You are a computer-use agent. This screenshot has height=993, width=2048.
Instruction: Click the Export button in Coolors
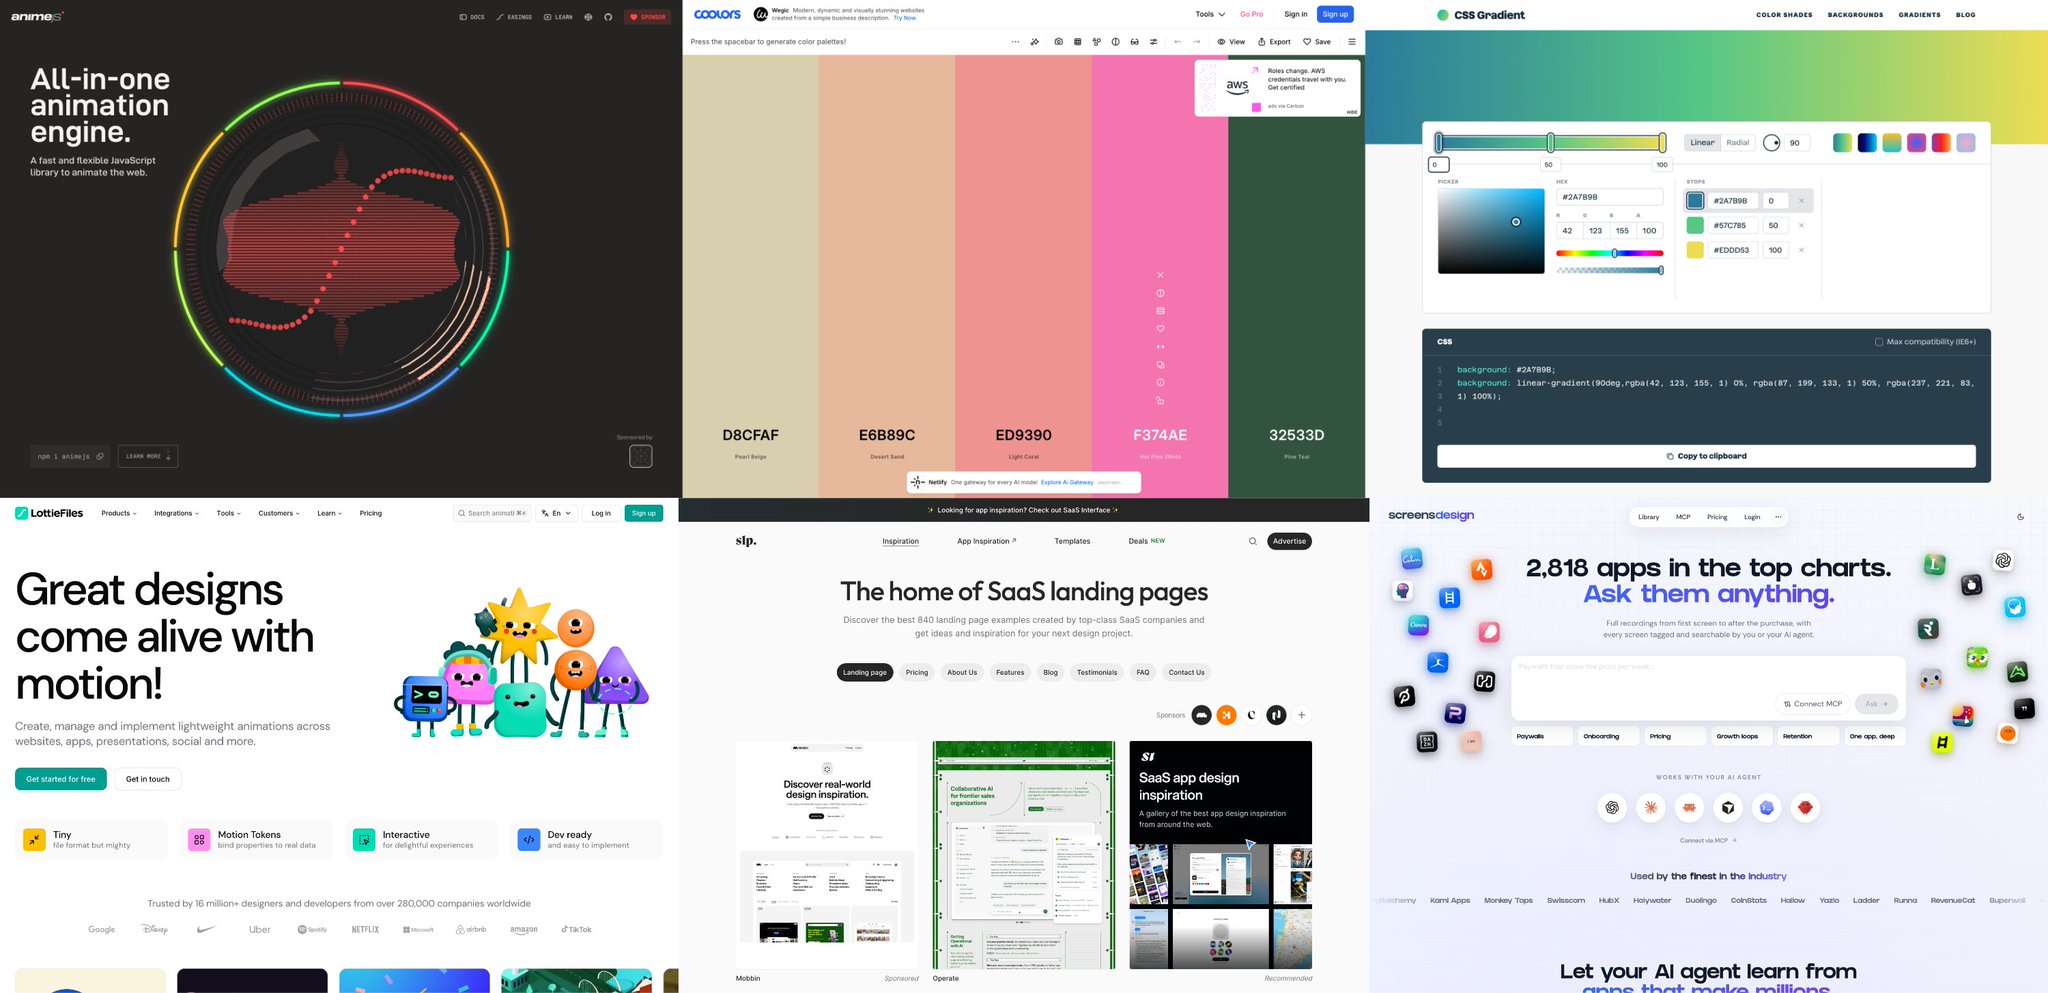click(x=1274, y=42)
